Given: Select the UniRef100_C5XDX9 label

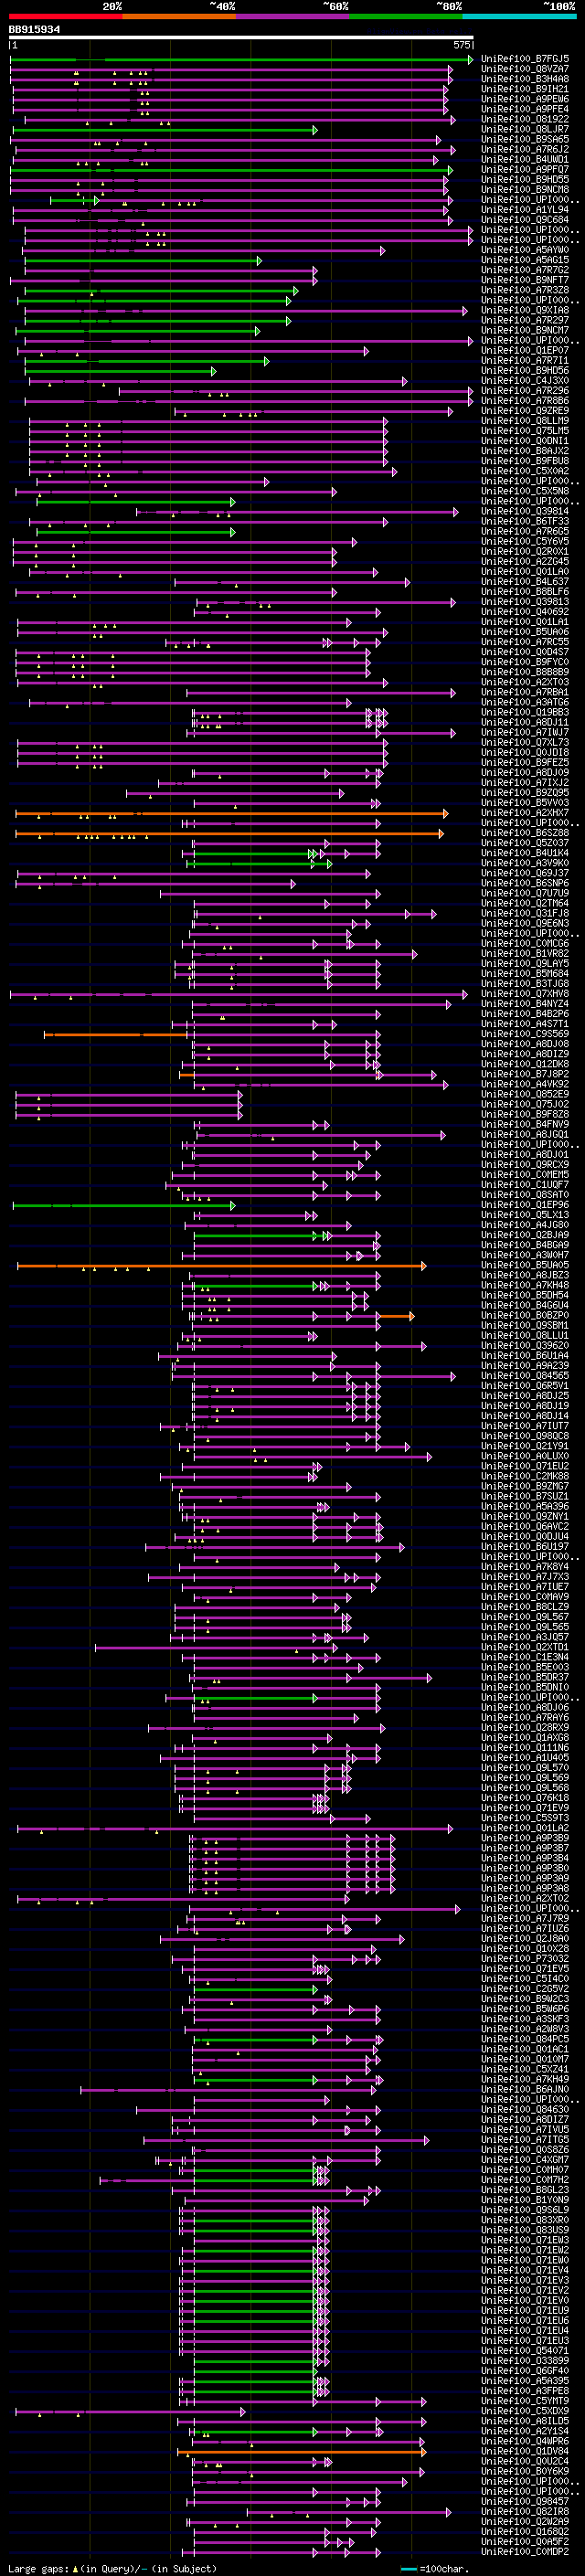Looking at the screenshot, I should point(525,2411).
